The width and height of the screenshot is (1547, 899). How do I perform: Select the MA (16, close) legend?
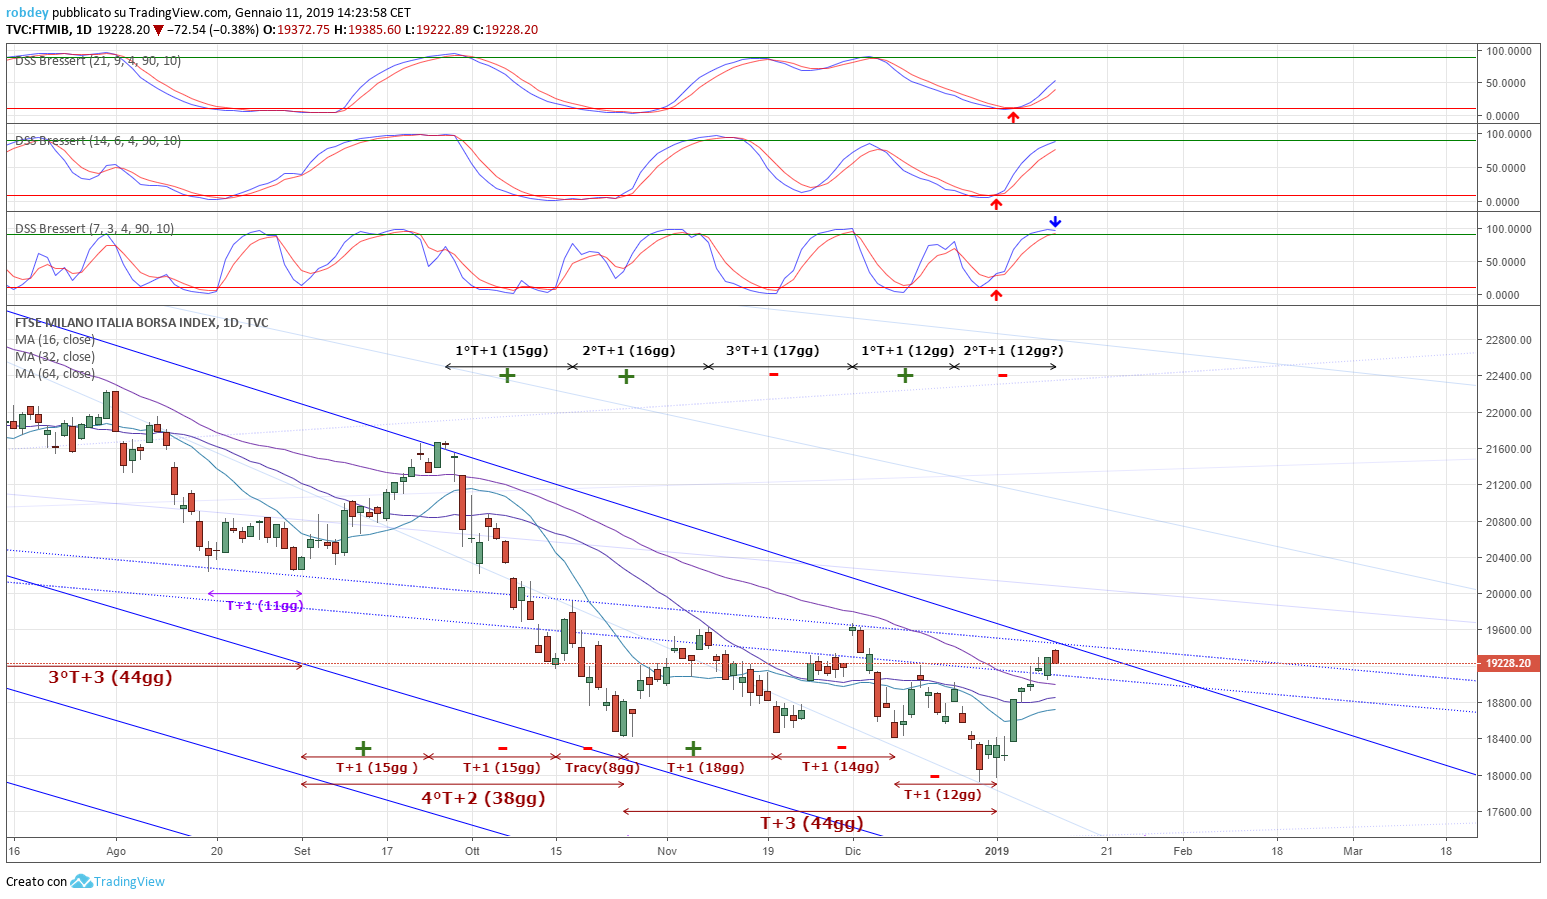(55, 340)
